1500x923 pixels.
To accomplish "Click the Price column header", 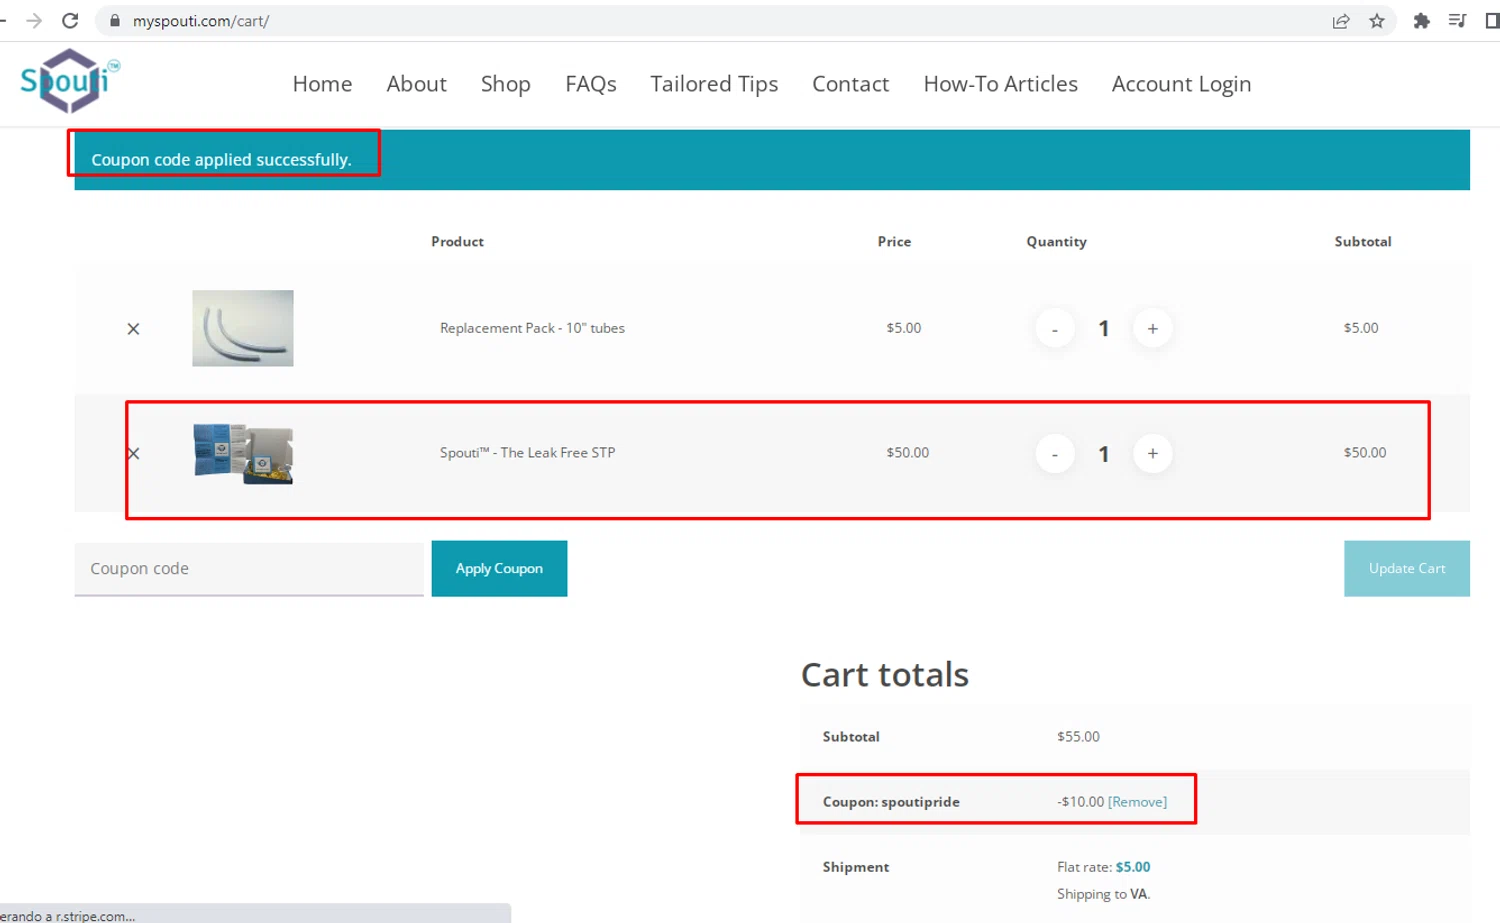I will click(894, 241).
